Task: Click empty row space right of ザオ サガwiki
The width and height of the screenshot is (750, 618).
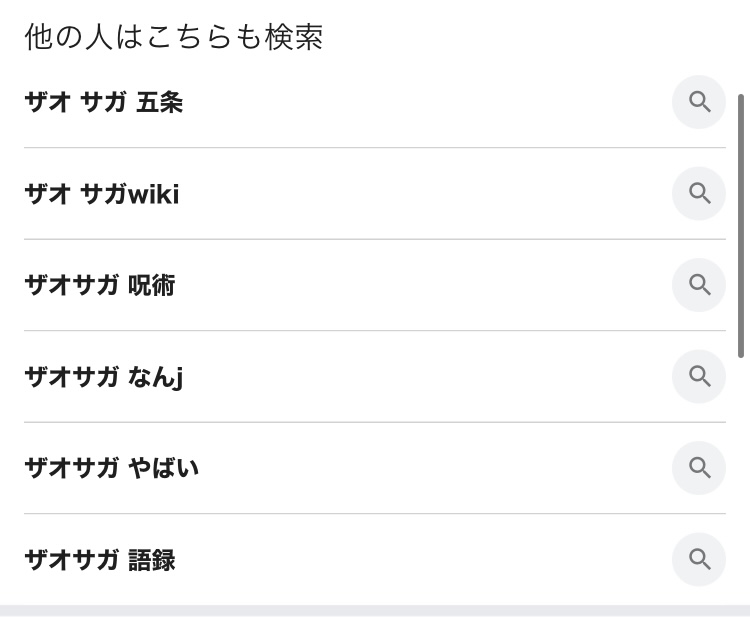Action: (x=420, y=194)
